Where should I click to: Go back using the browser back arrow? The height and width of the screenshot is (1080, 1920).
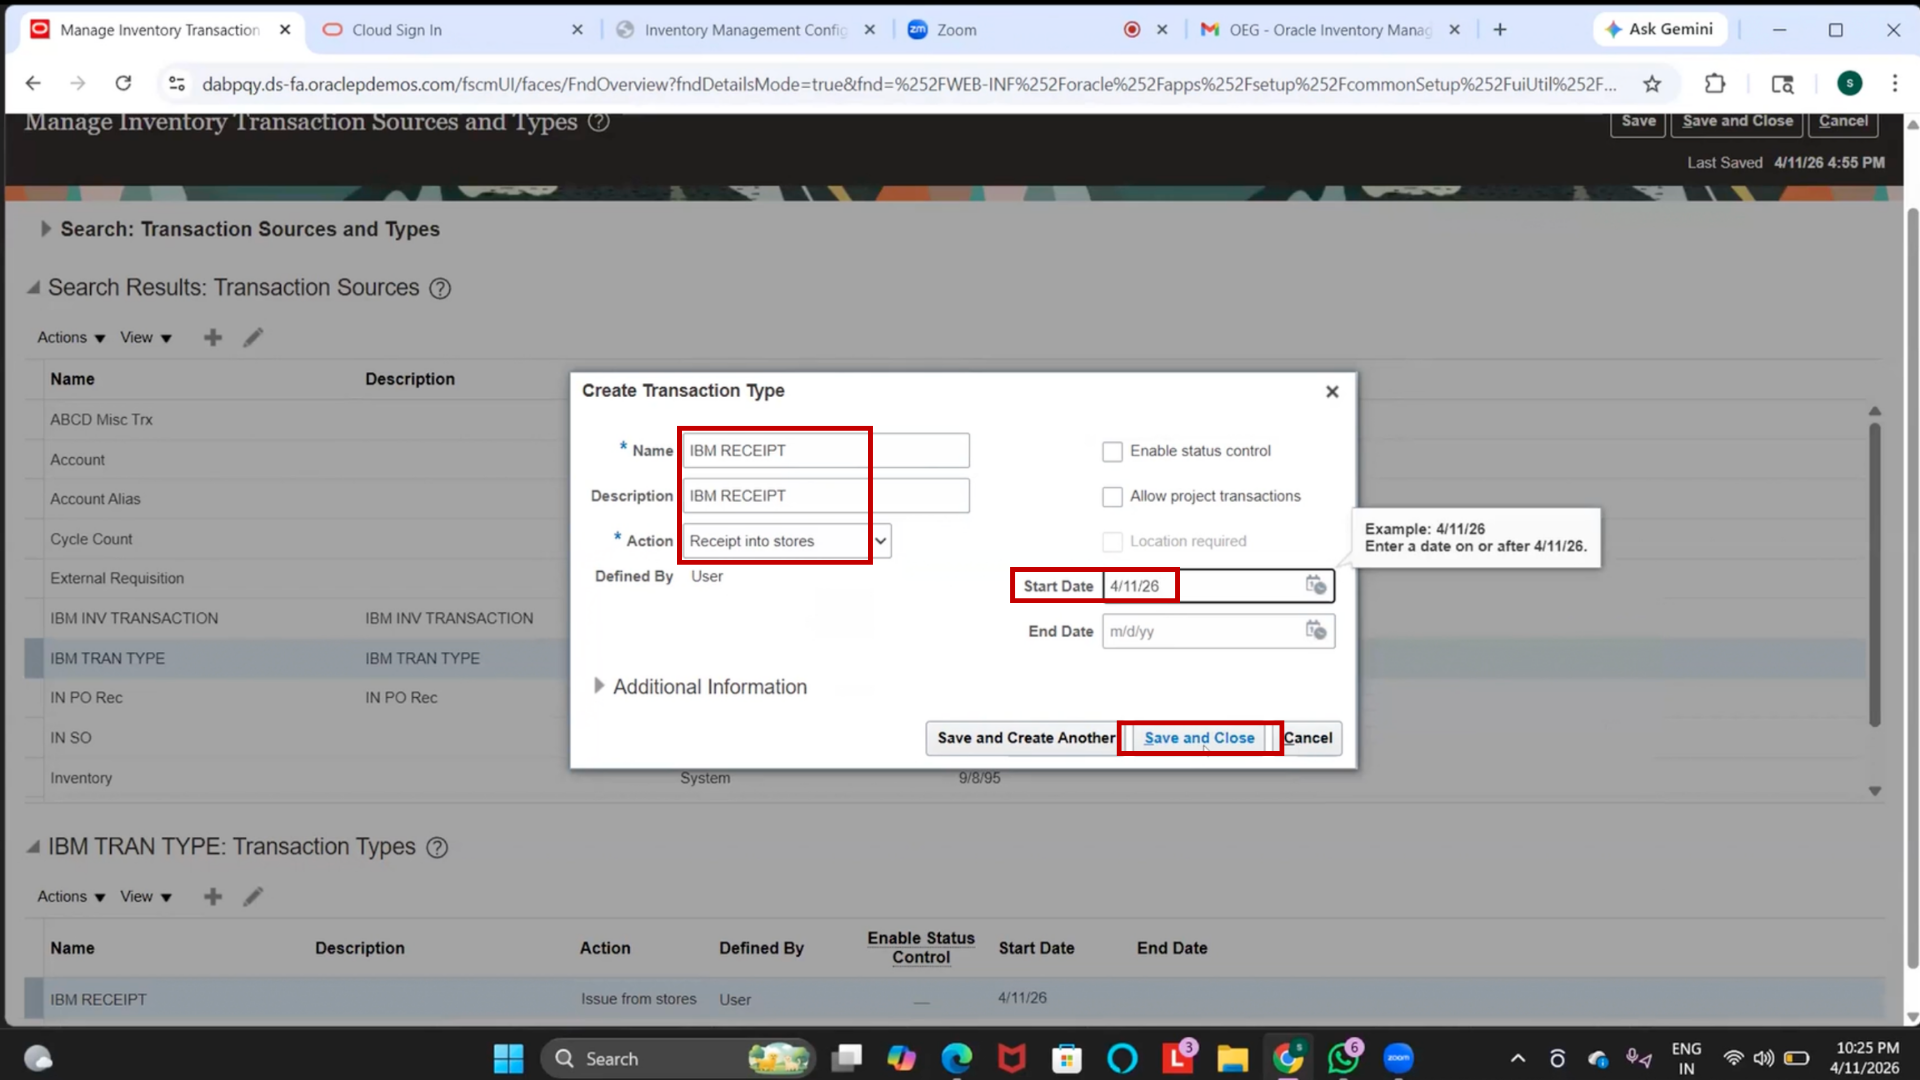(33, 84)
